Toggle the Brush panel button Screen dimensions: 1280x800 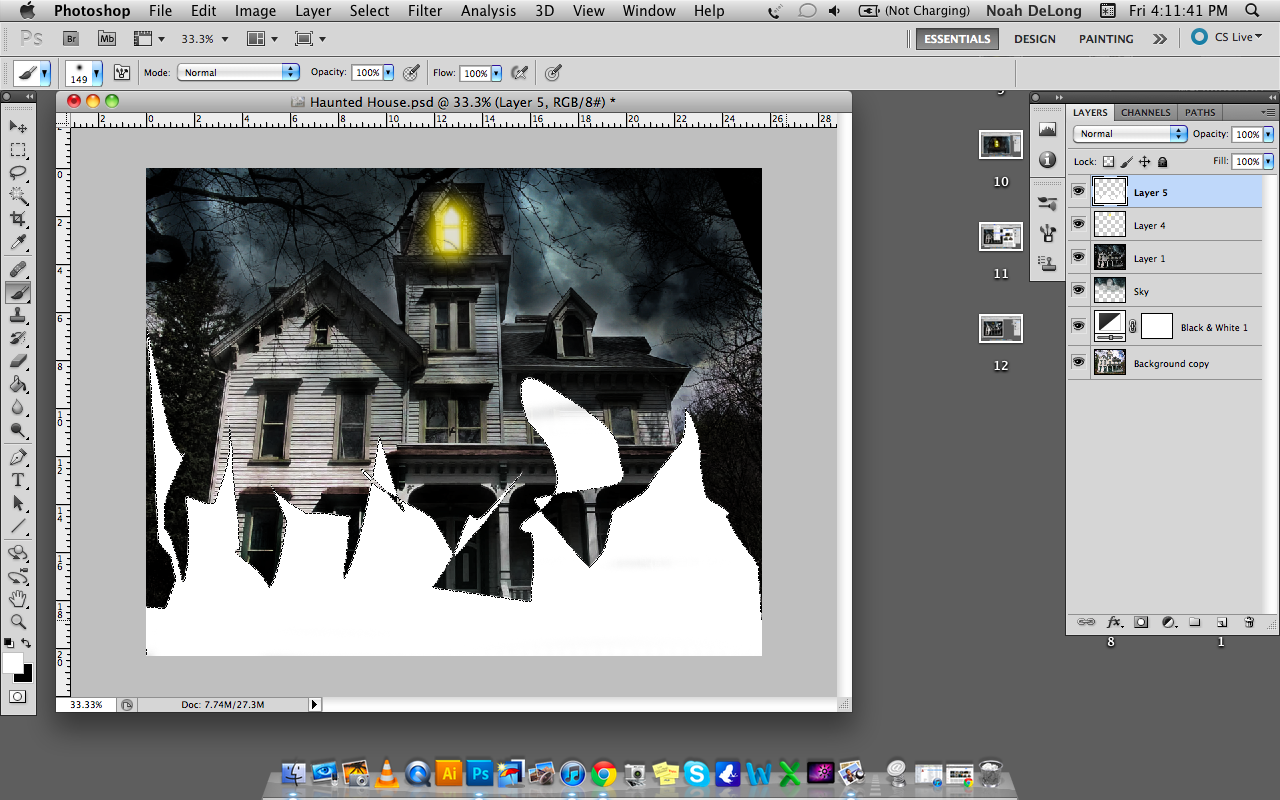point(123,73)
